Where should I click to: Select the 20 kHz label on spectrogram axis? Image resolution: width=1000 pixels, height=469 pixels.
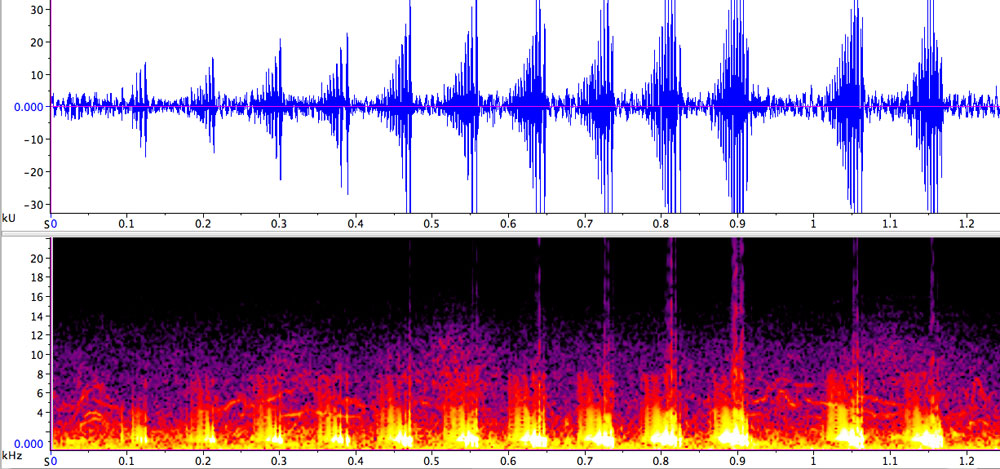tap(37, 258)
